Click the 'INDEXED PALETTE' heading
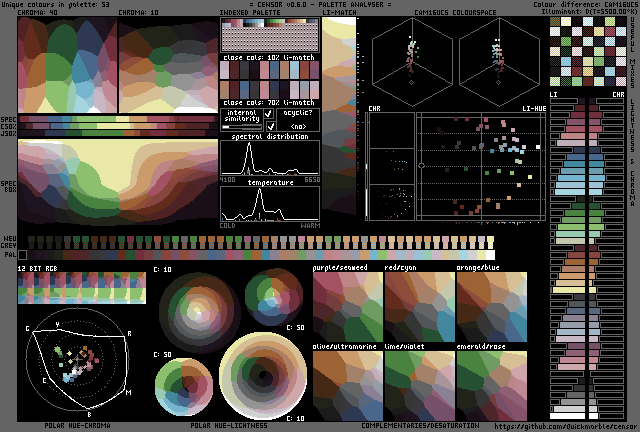Image resolution: width=640 pixels, height=432 pixels. pyautogui.click(x=250, y=12)
